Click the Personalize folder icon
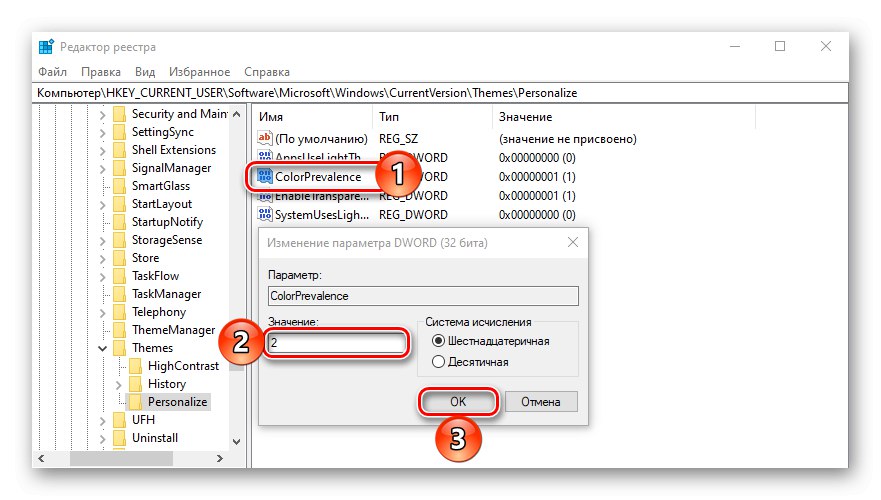Screen dimensions: 881x500 pyautogui.click(x=135, y=402)
